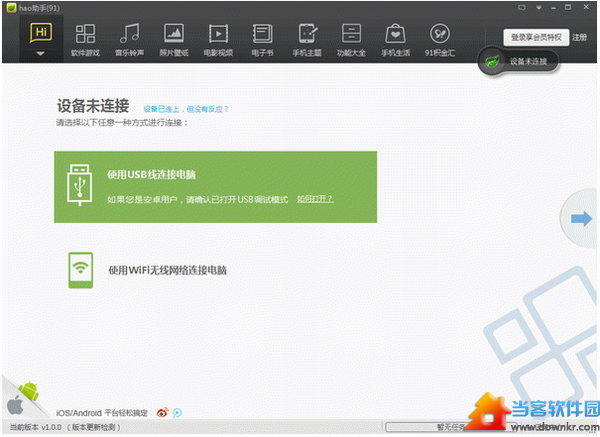Expand the arrow under the Hi icon

pyautogui.click(x=41, y=54)
